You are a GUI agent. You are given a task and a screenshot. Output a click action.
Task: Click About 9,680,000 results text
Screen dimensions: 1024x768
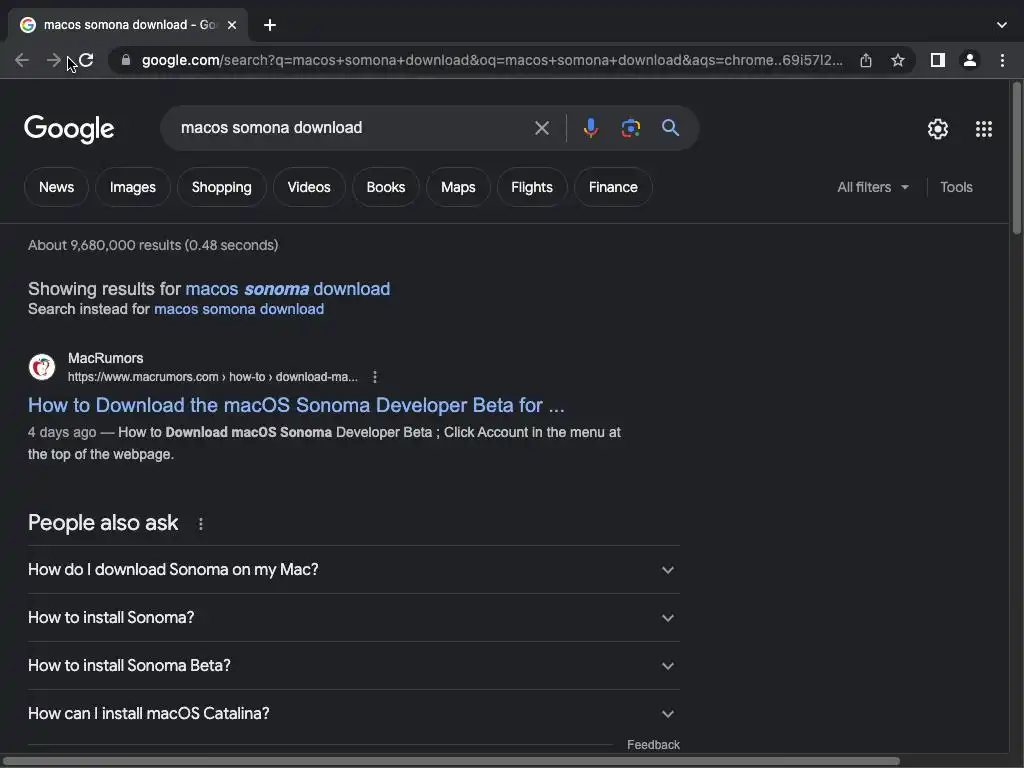tap(153, 246)
